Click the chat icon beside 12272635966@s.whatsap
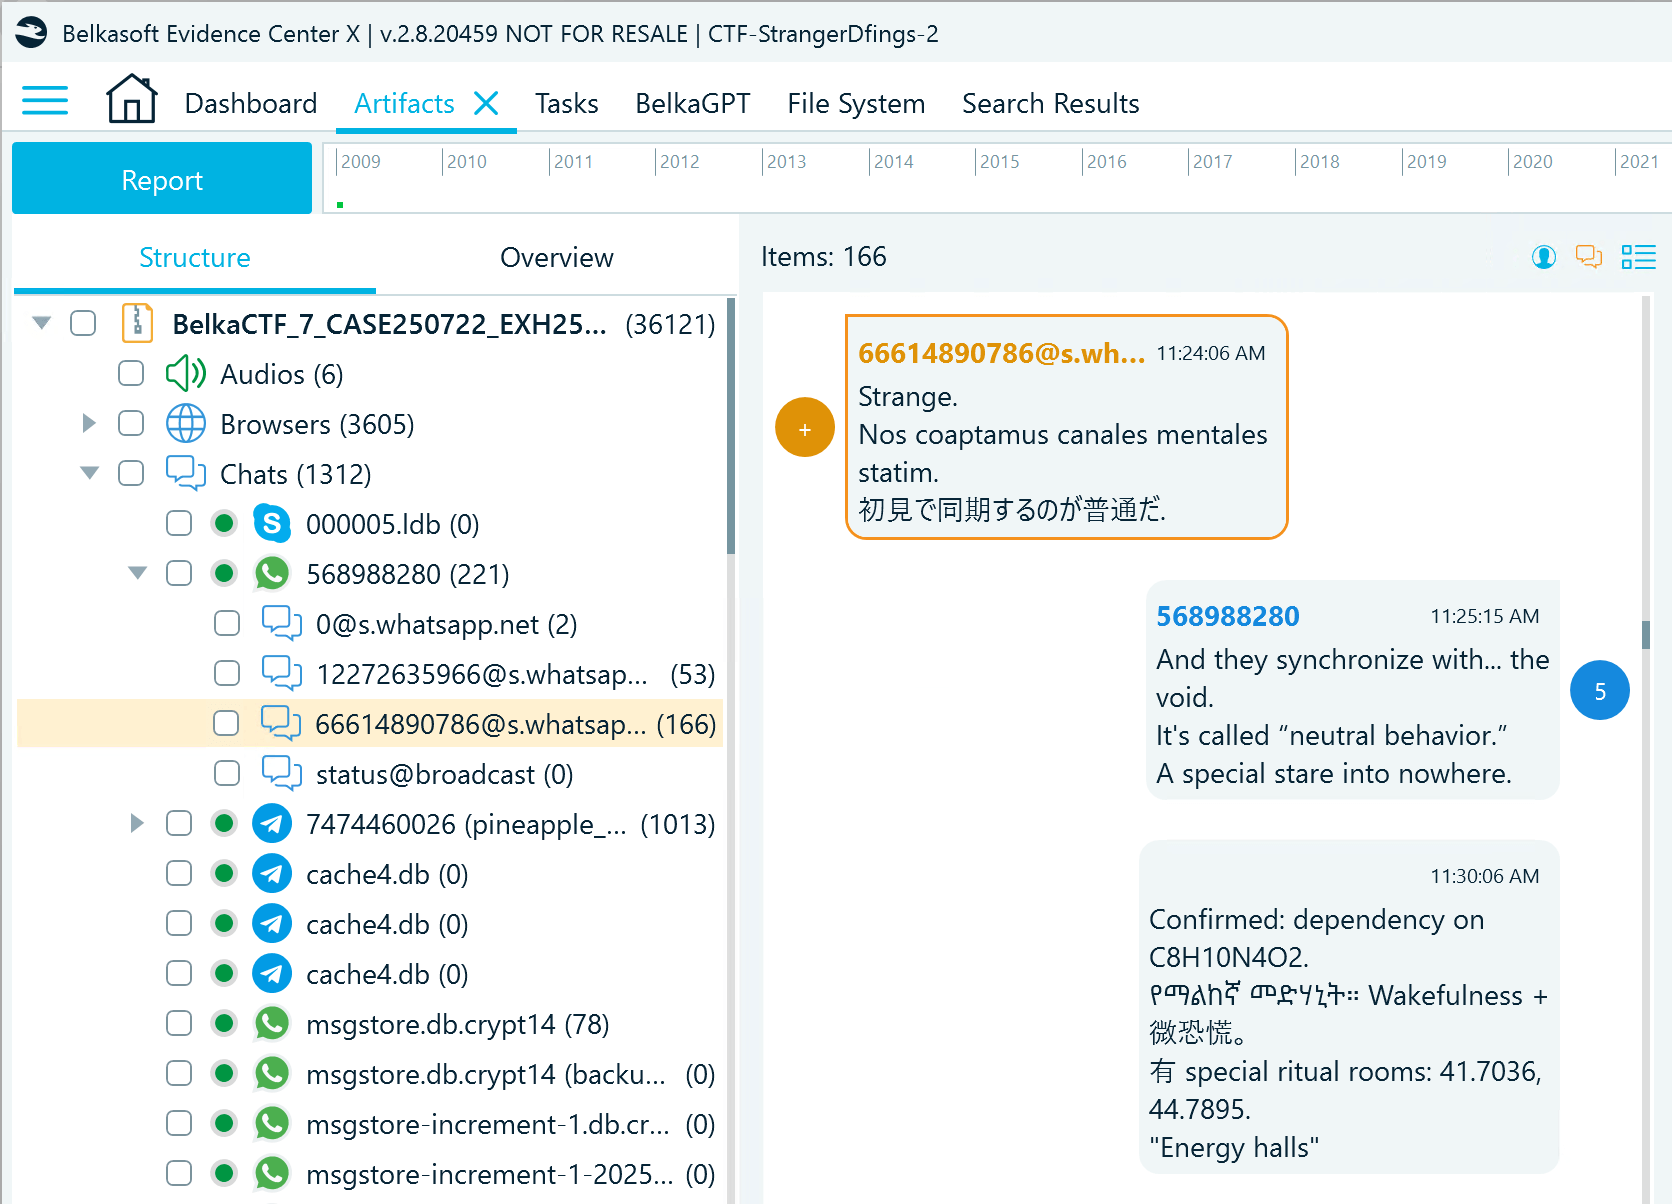This screenshot has width=1672, height=1204. (x=282, y=674)
